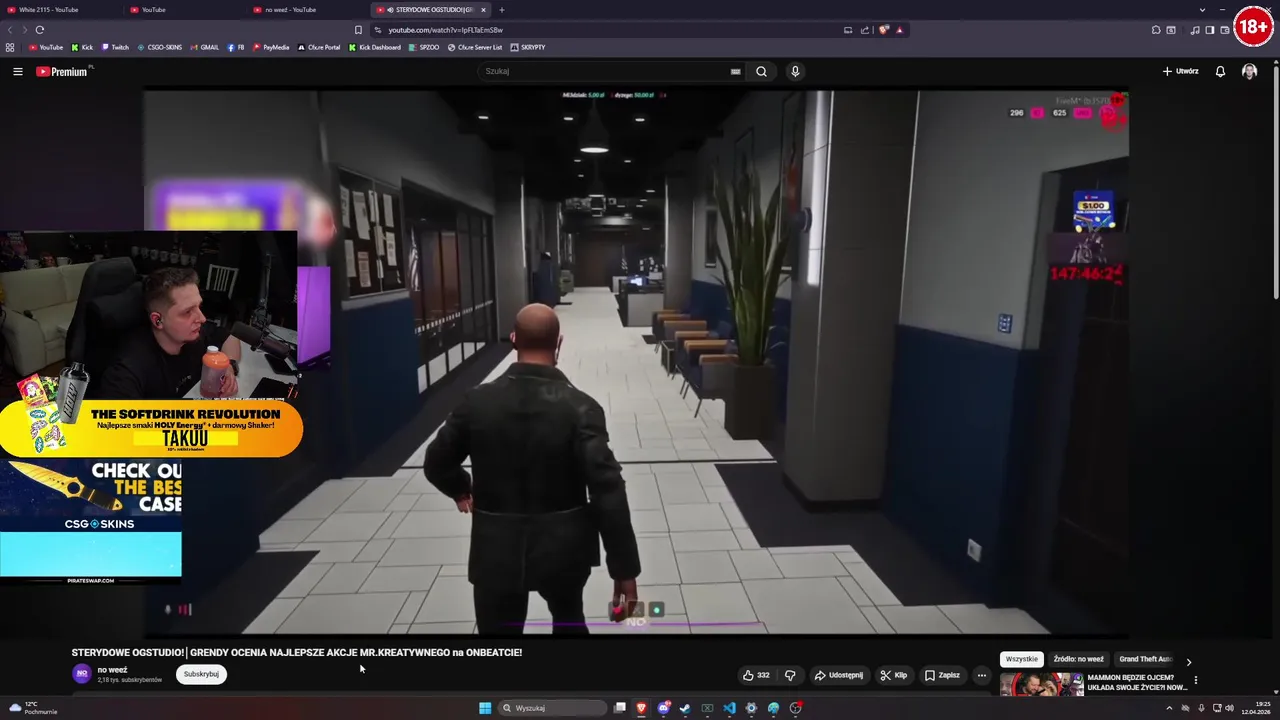Screen dimensions: 1280x720
Task: Open Visual Studio Code from taskbar
Action: click(x=729, y=708)
